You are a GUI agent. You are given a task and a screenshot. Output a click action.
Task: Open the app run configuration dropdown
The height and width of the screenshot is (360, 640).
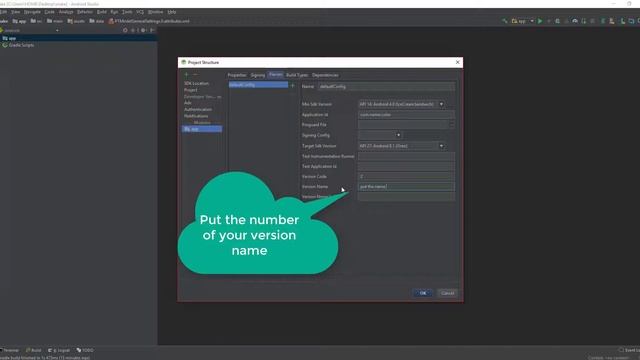pyautogui.click(x=522, y=21)
